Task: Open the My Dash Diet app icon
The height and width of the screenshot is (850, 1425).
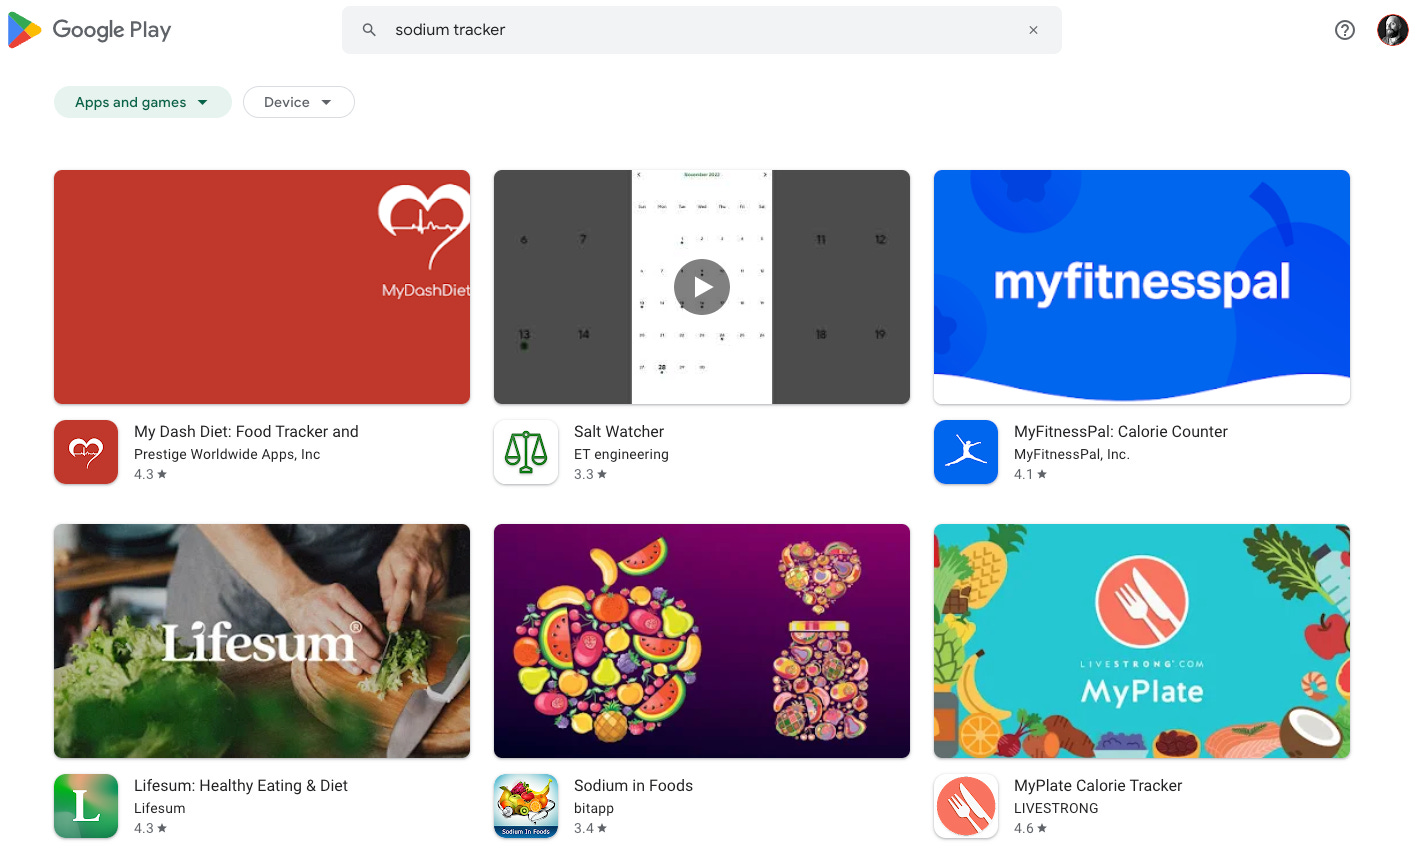Action: pos(86,452)
